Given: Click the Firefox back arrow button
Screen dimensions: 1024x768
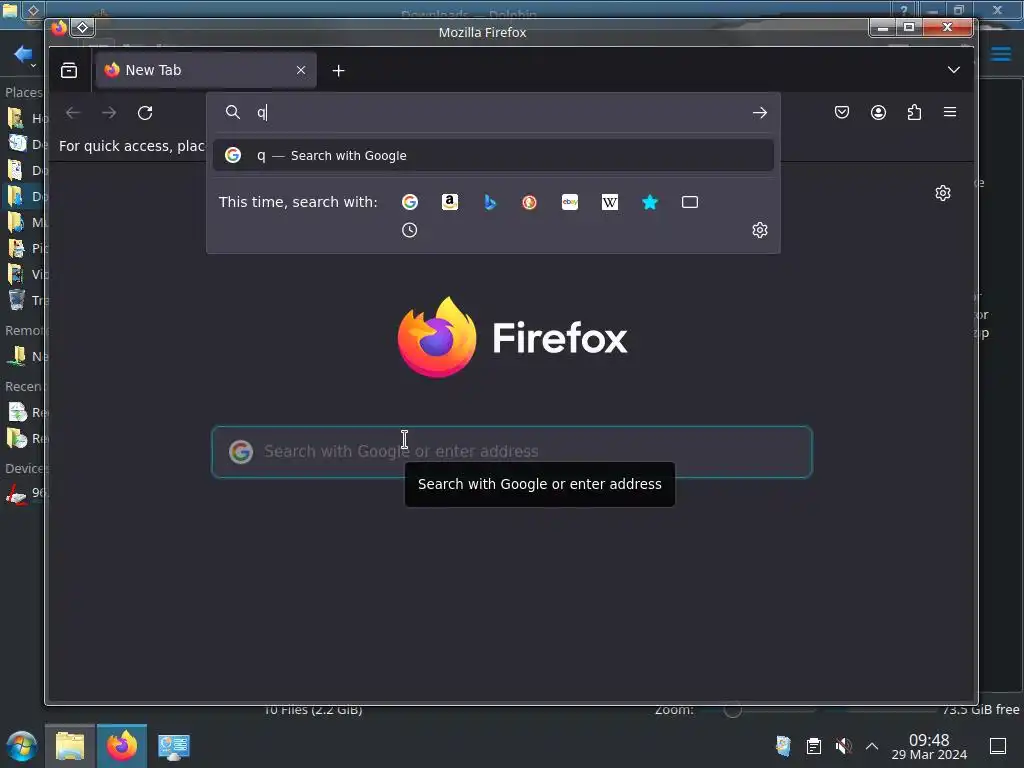Looking at the screenshot, I should (73, 113).
